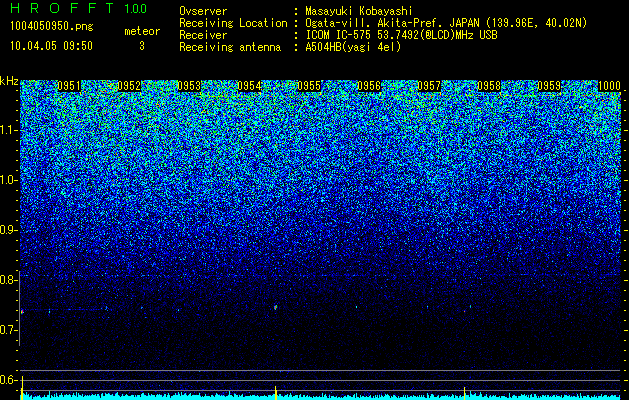Click the 0.8 kHz axis label

(x=9, y=280)
